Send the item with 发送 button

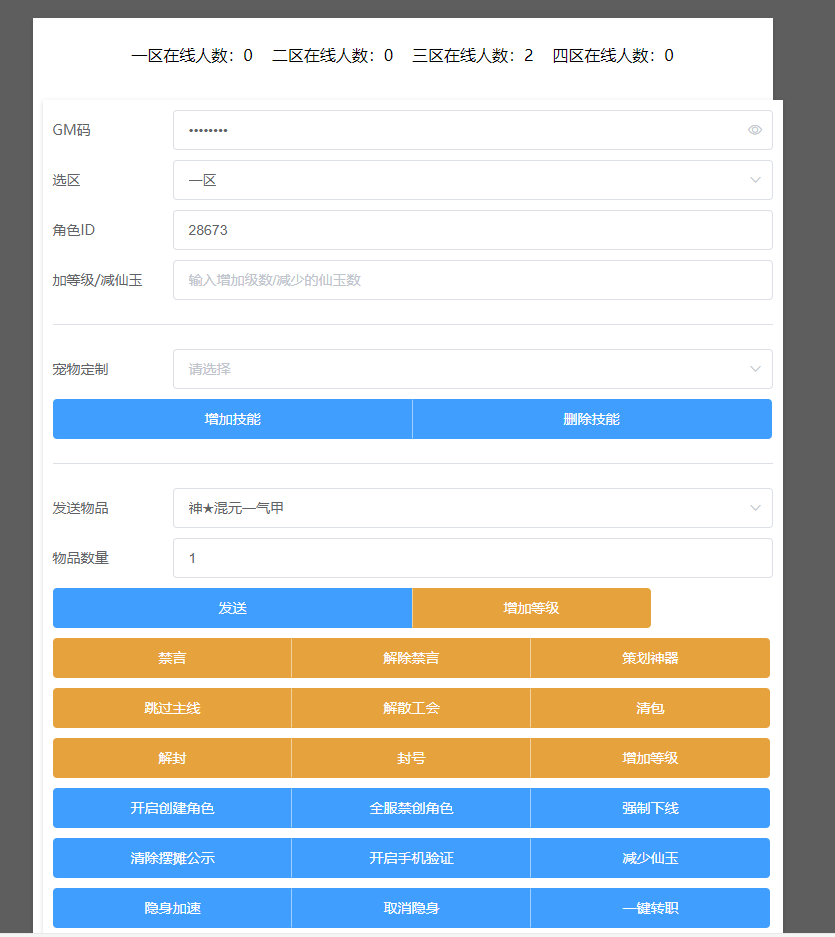click(x=232, y=608)
